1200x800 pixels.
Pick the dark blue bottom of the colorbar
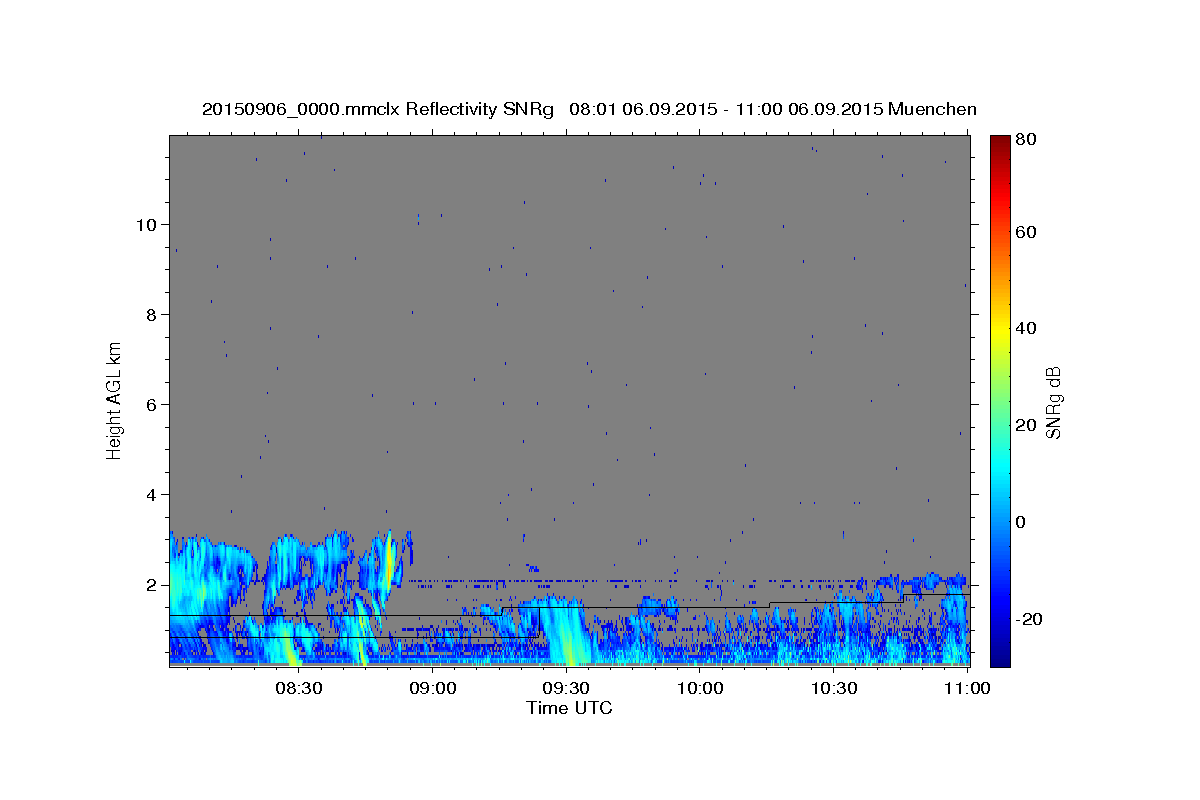(1000, 658)
